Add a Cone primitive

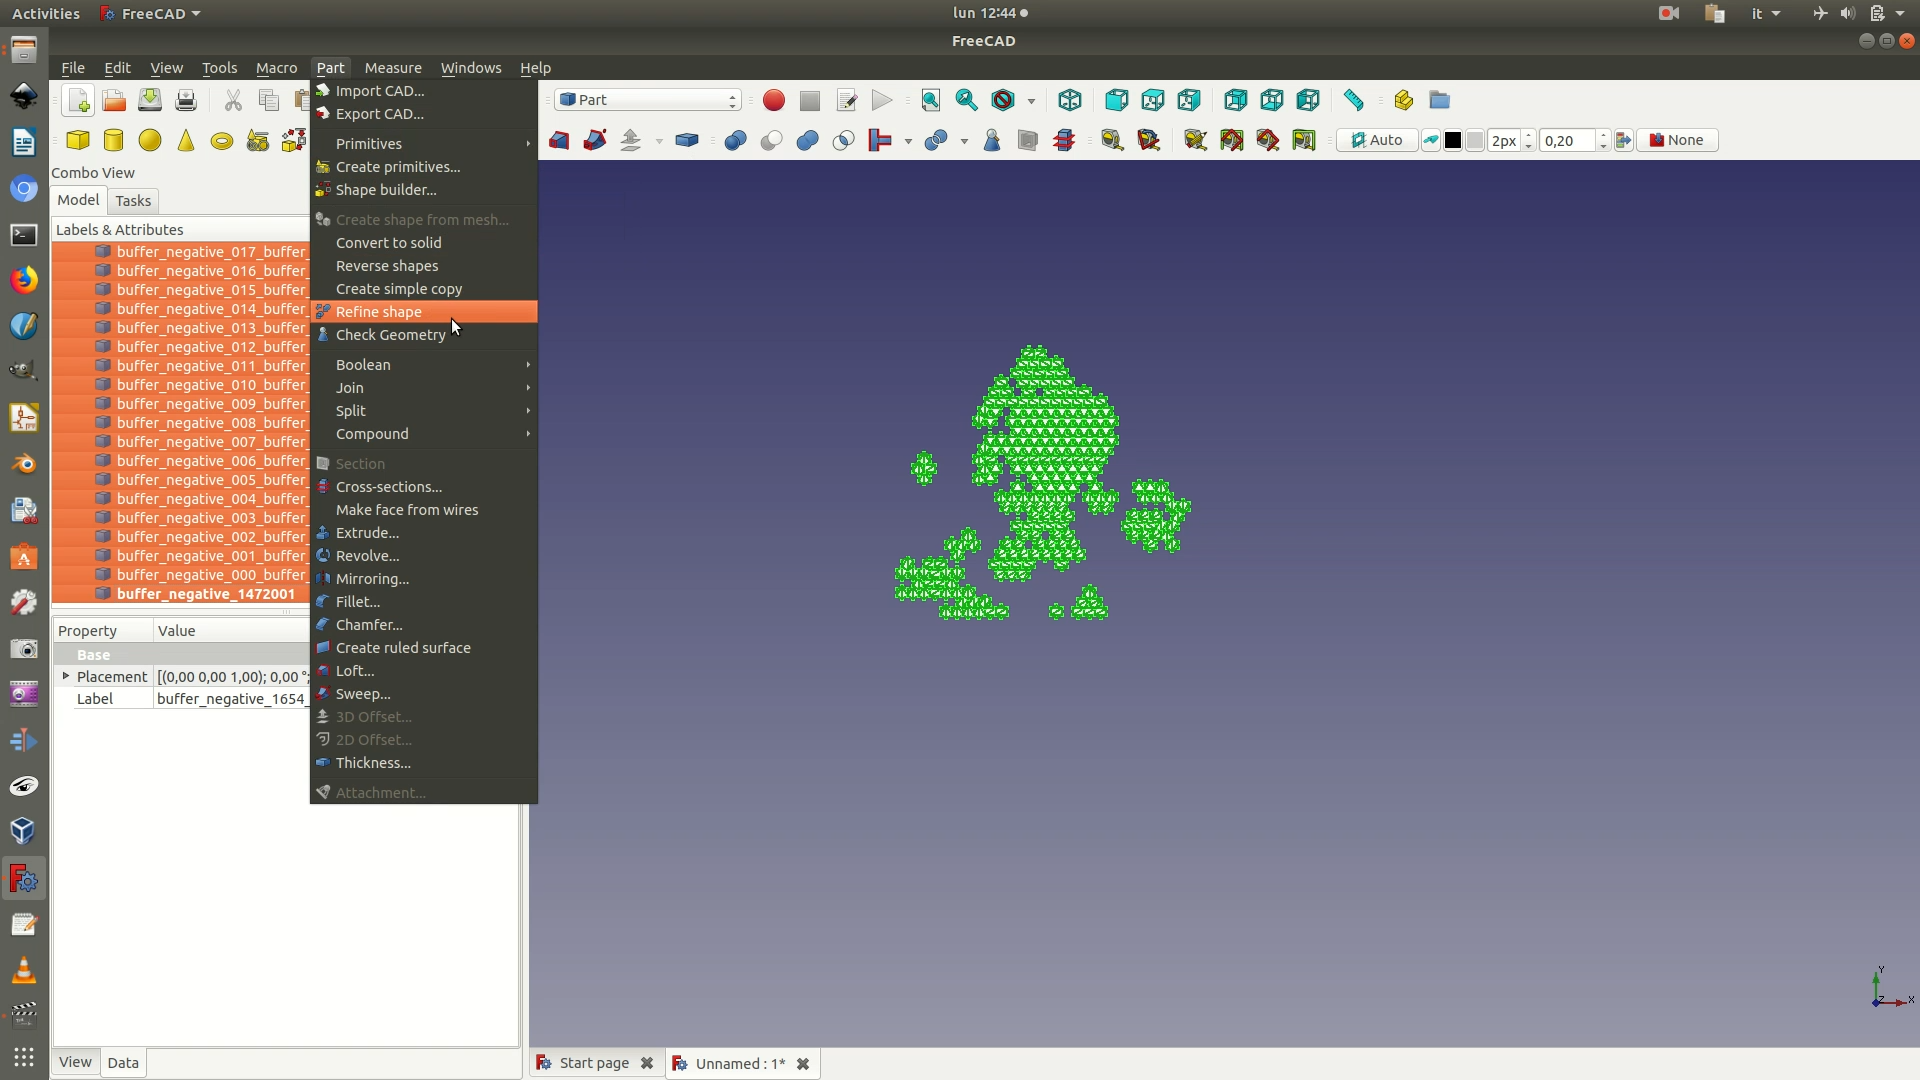pyautogui.click(x=186, y=141)
